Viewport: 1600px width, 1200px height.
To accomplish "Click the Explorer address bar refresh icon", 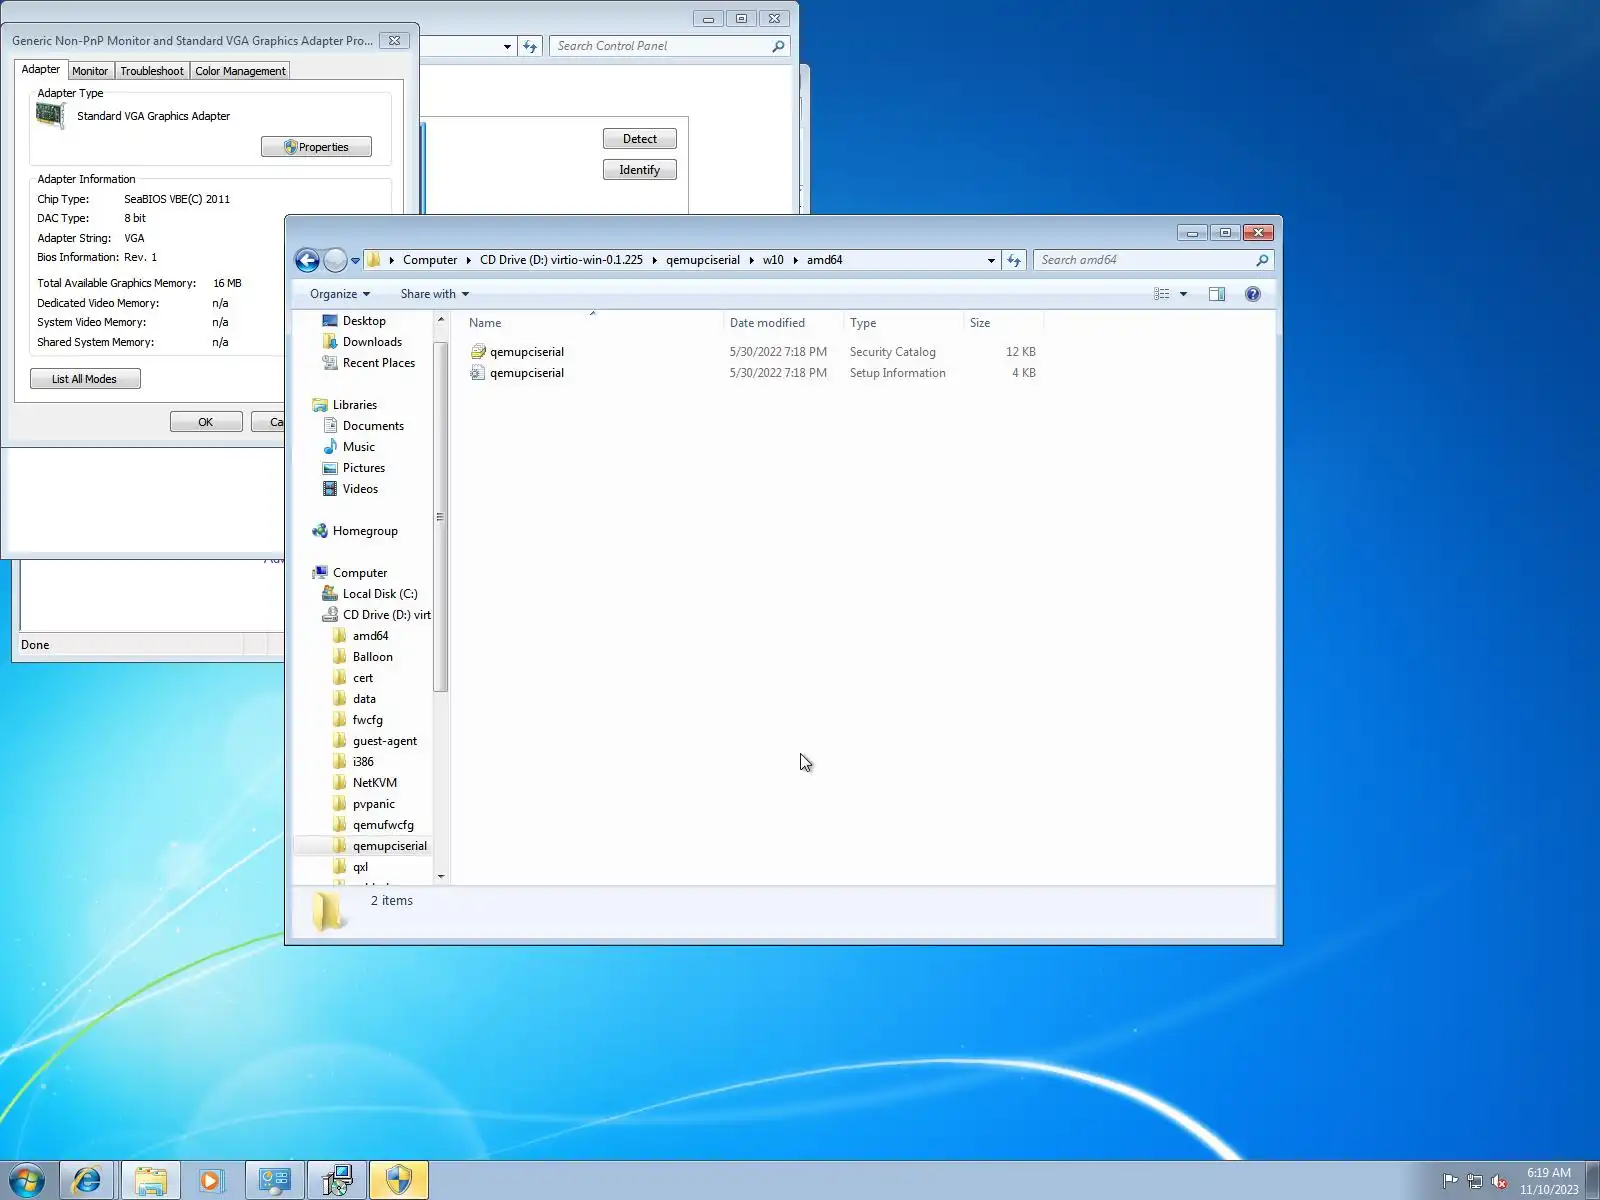I will [1014, 260].
